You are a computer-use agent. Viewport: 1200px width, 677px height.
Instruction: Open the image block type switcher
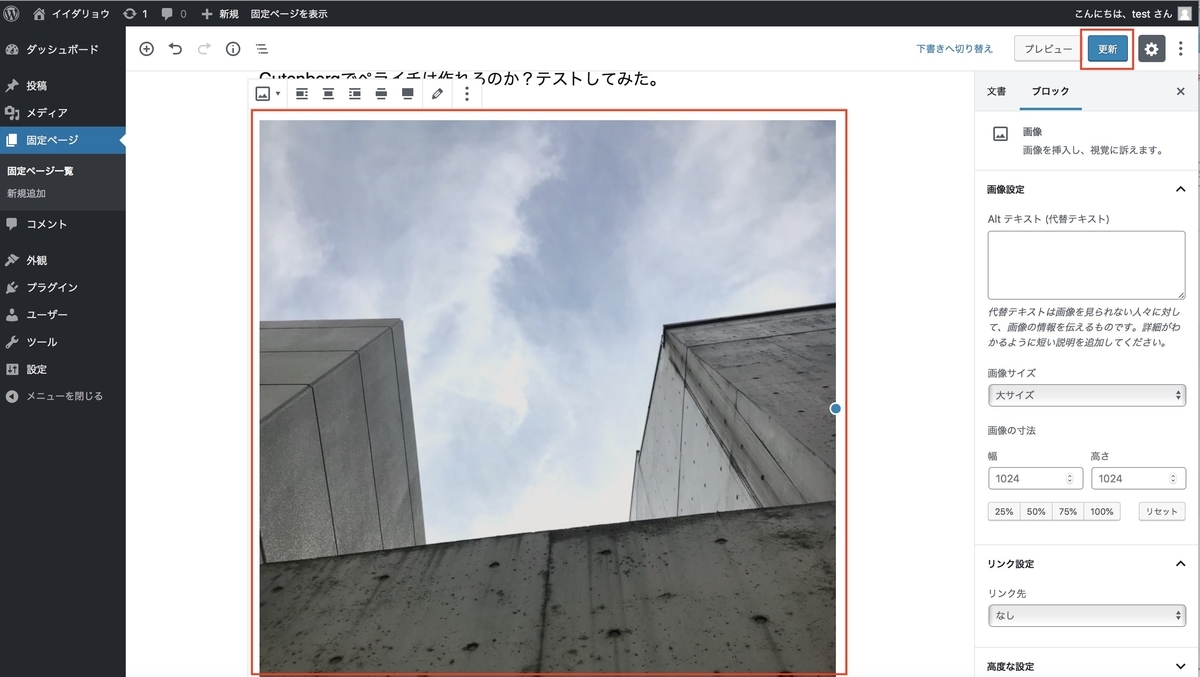[x=267, y=94]
